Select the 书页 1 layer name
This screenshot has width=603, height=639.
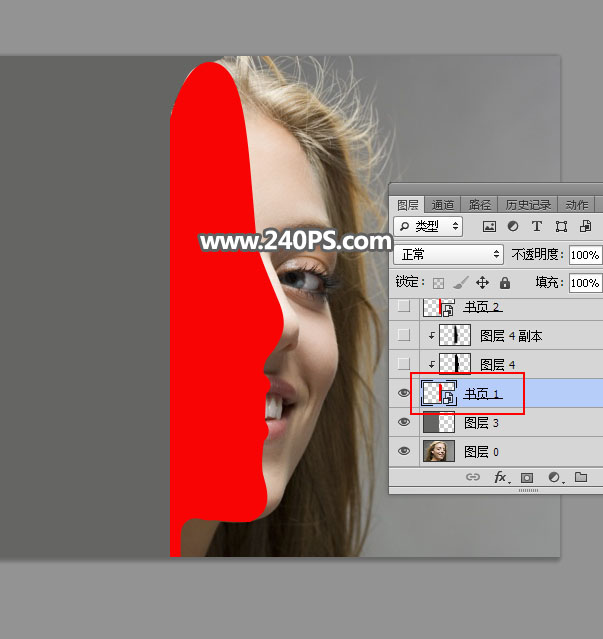coord(483,394)
